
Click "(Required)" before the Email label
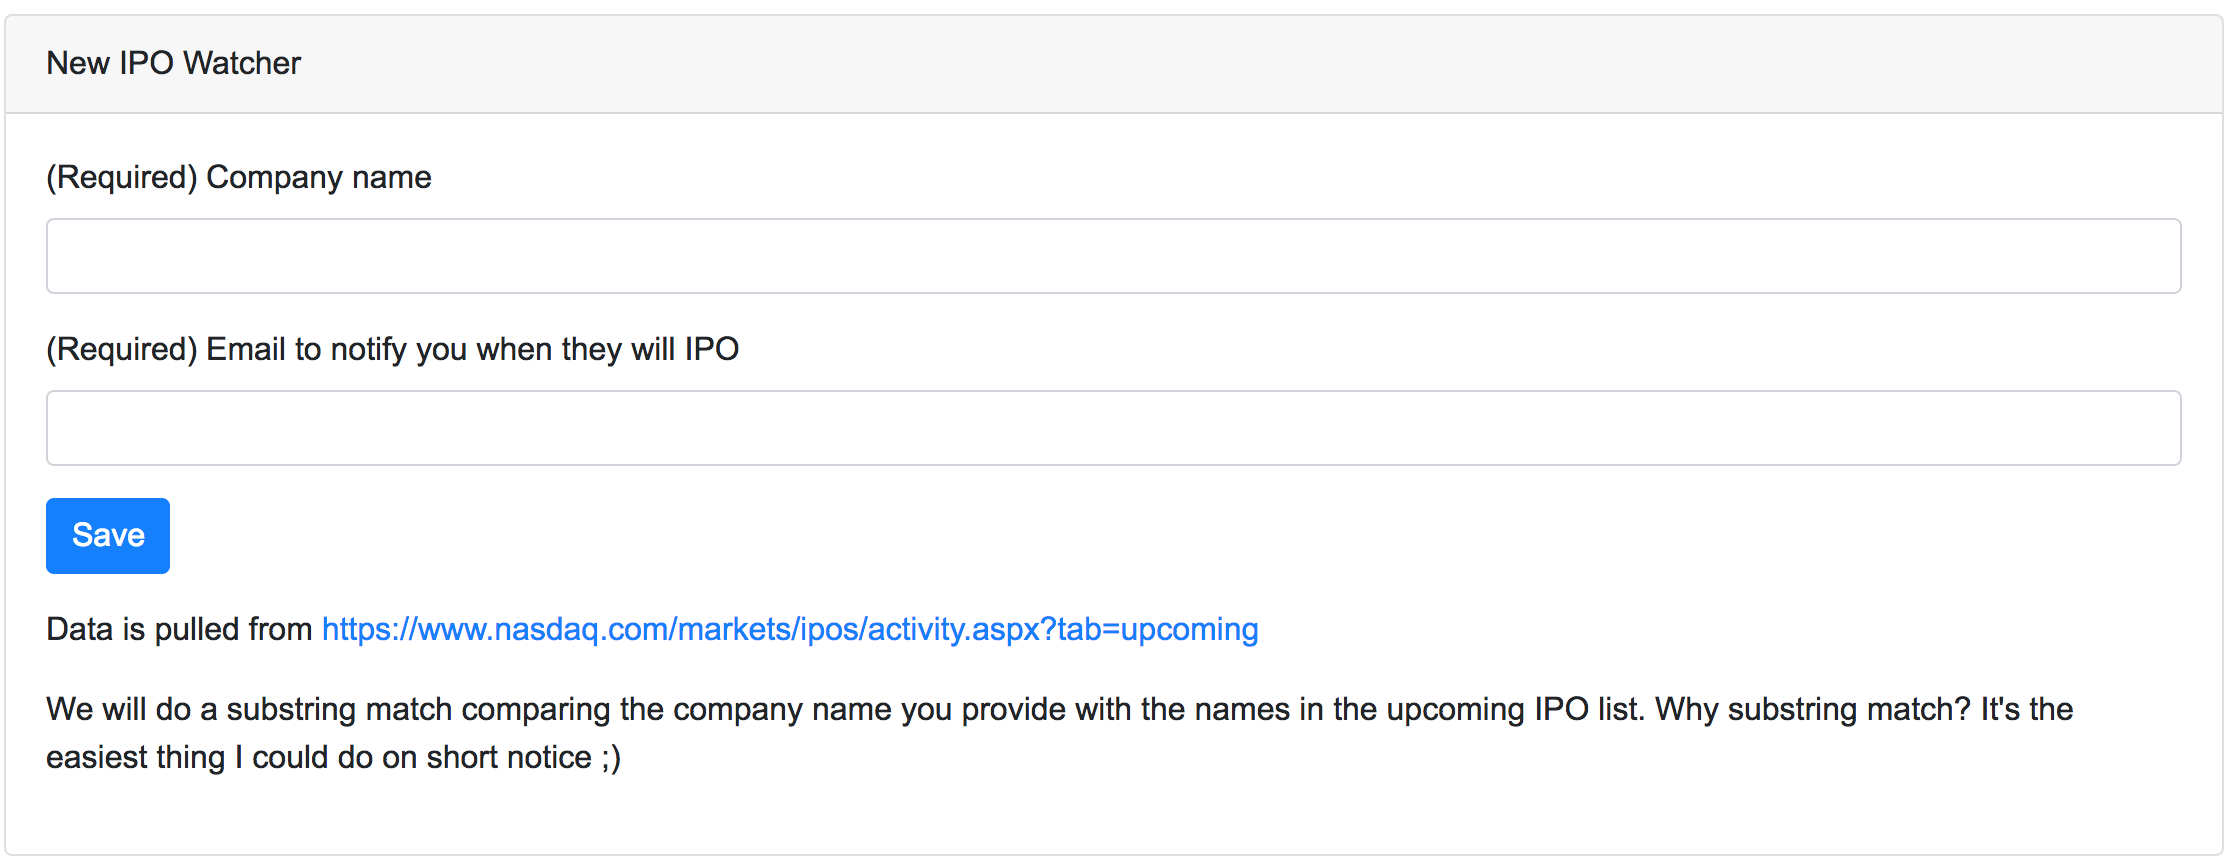(121, 349)
